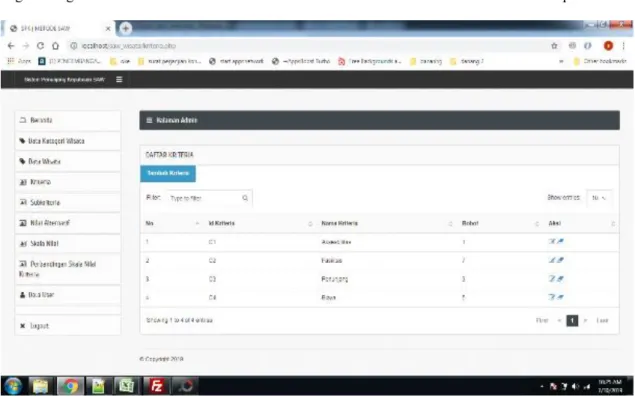635x397 pixels.
Task: Open FileZilla from the taskbar
Action: pyautogui.click(x=156, y=386)
